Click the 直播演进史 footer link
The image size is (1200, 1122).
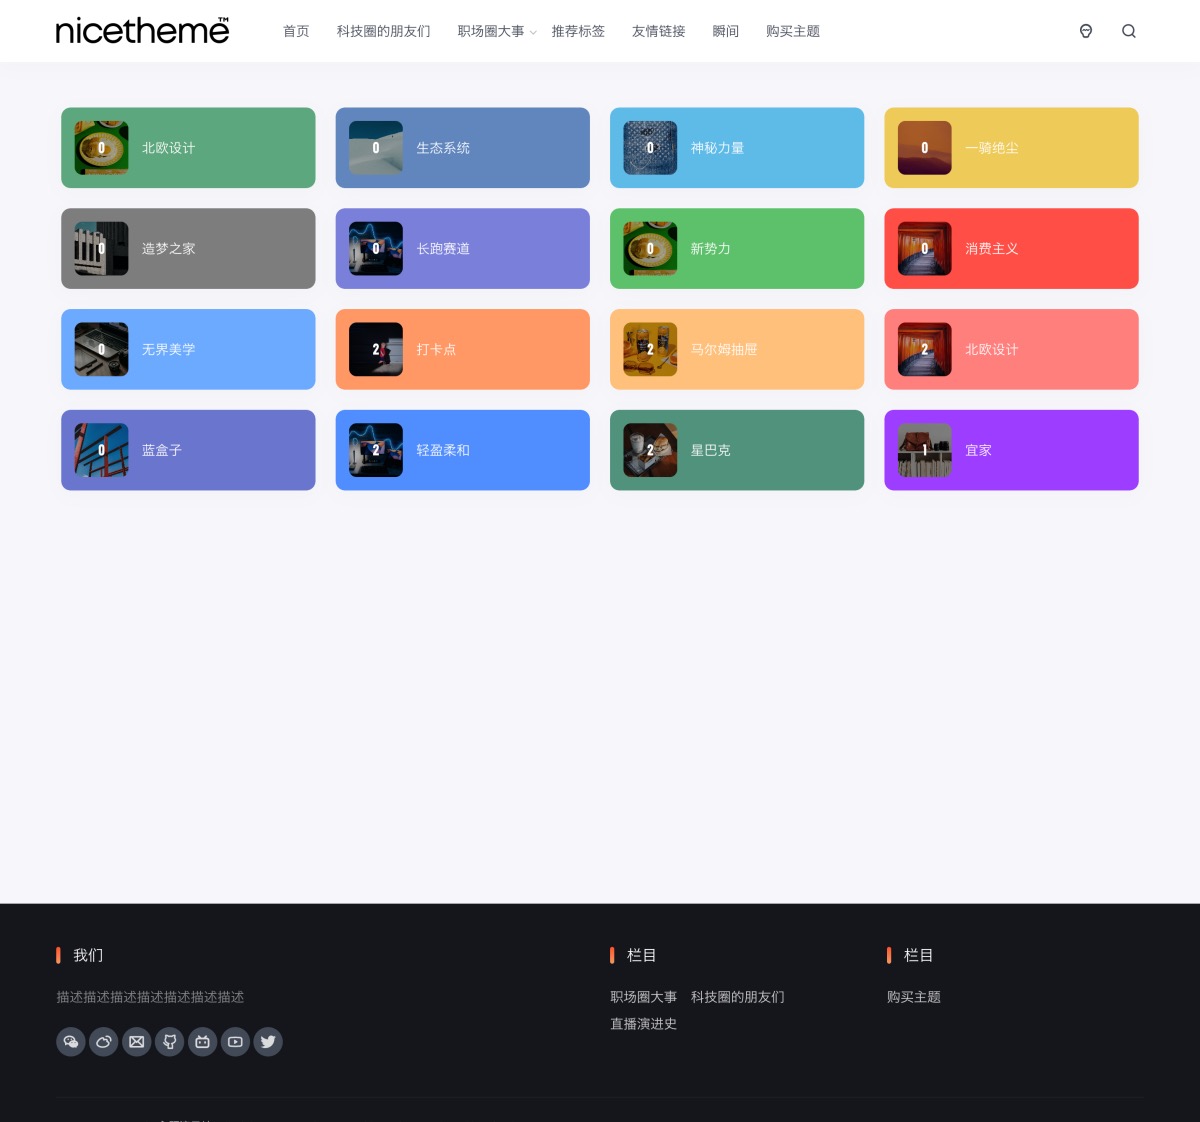[643, 1024]
